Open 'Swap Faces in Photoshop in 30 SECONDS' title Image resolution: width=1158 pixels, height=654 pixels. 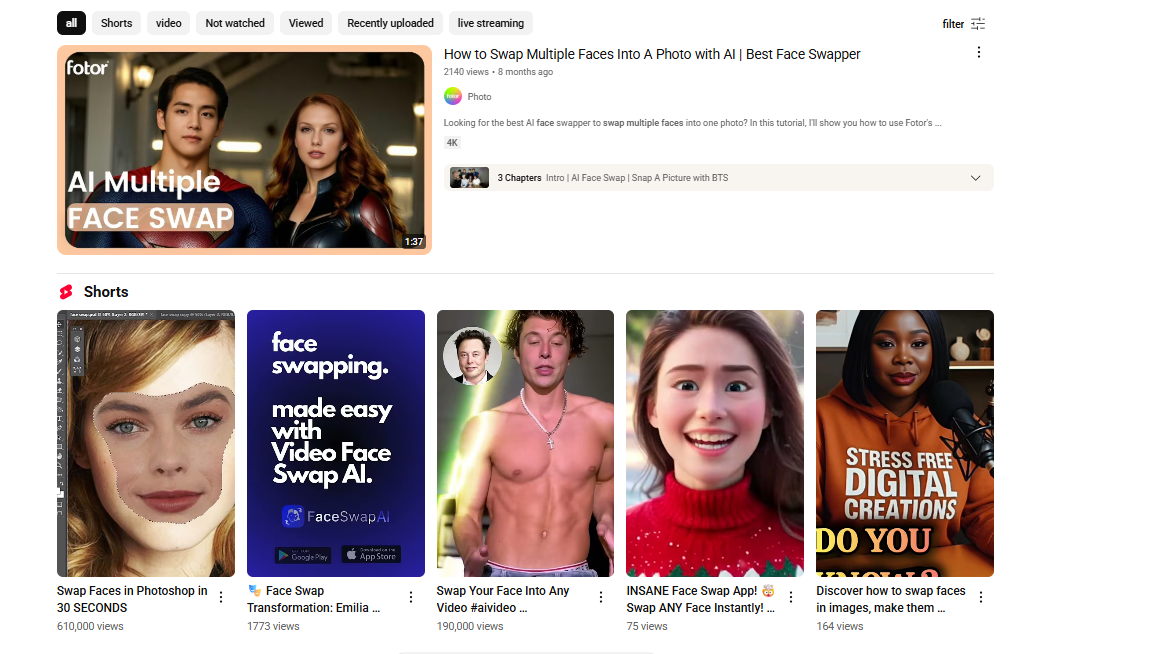pyautogui.click(x=131, y=599)
